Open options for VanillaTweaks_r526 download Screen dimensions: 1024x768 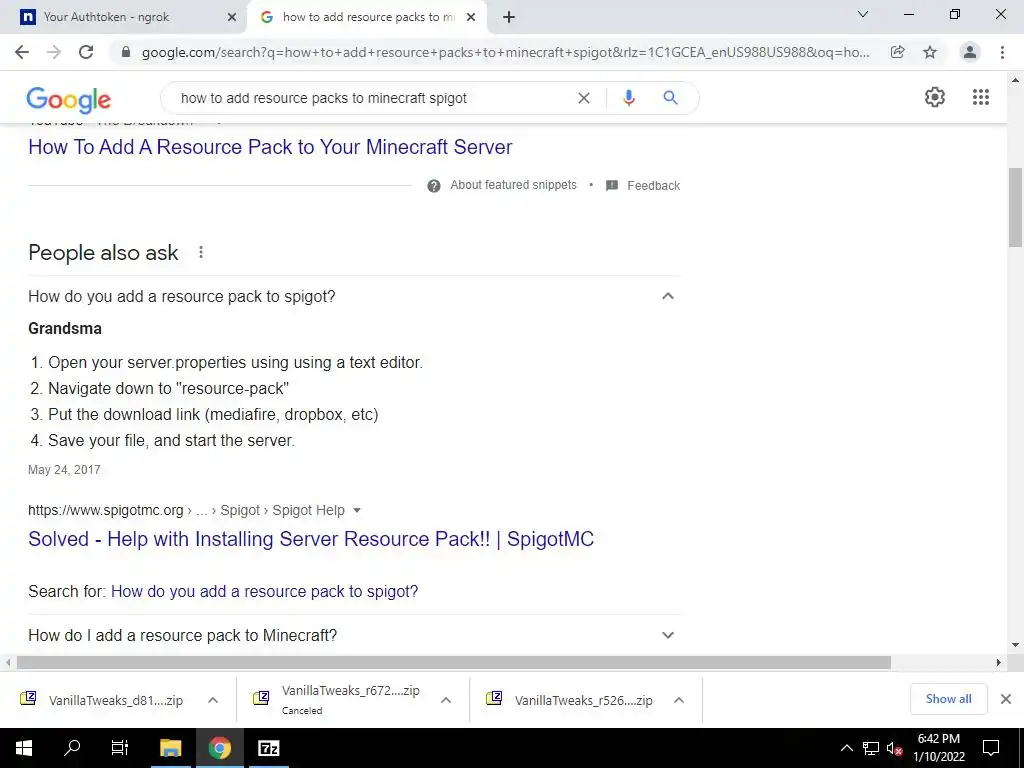coord(679,700)
